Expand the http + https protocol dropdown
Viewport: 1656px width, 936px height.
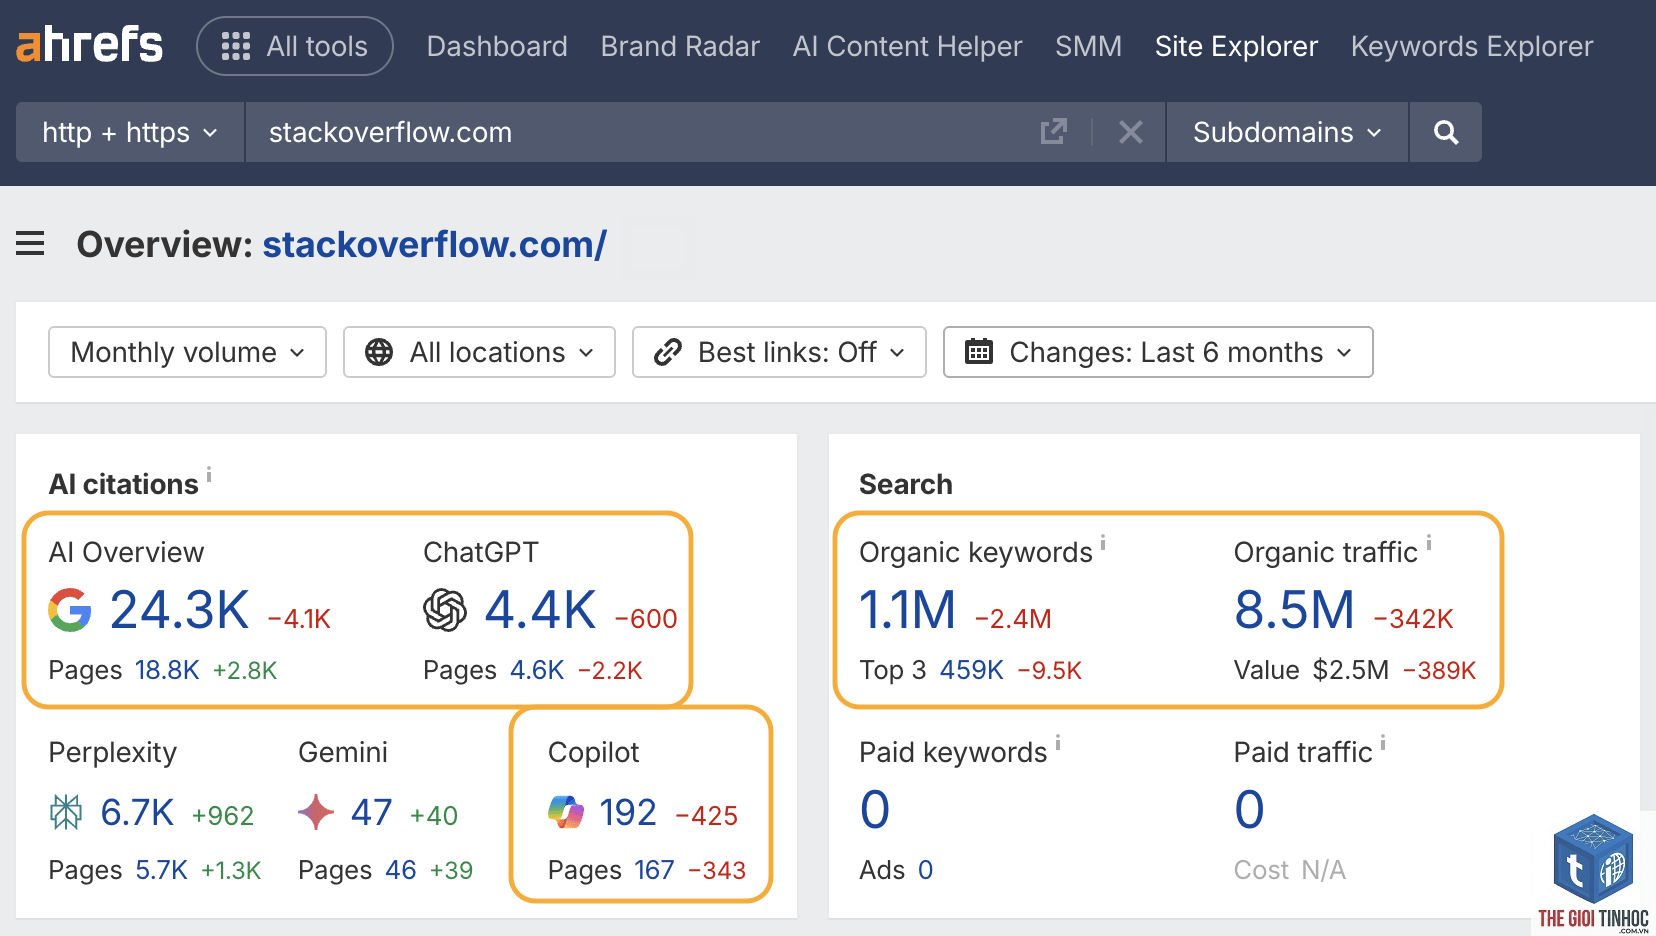[x=130, y=132]
